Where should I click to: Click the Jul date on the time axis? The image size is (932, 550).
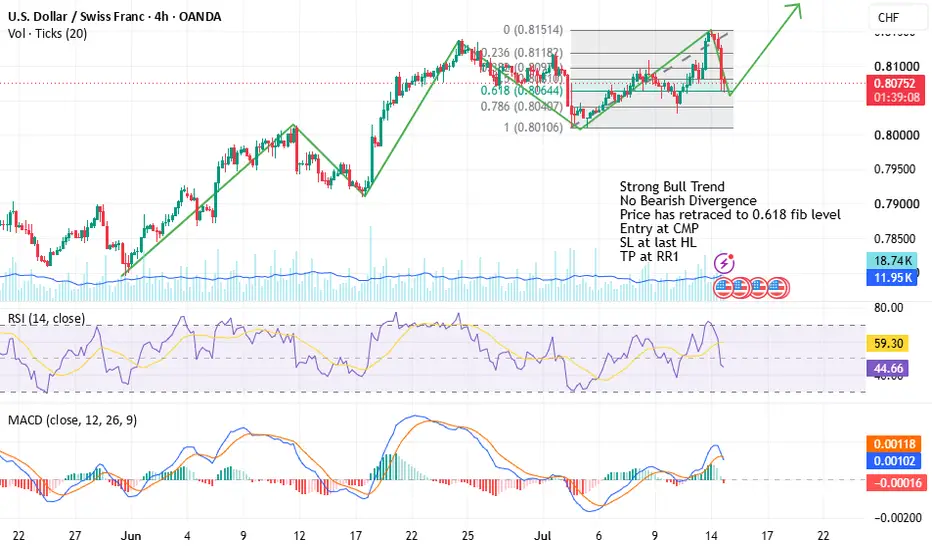pyautogui.click(x=543, y=536)
